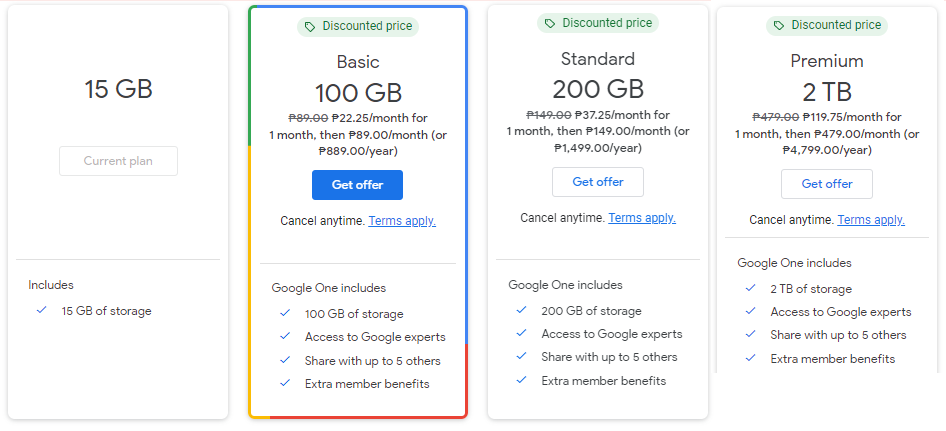Click the Premium Discounted price badge
Screen dimensions: 946x431
pos(827,25)
